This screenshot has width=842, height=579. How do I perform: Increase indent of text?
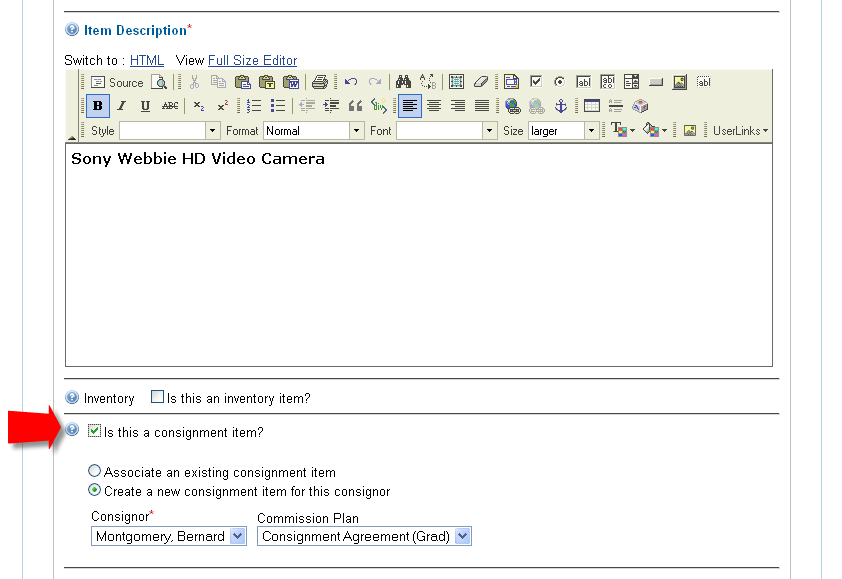coord(331,106)
